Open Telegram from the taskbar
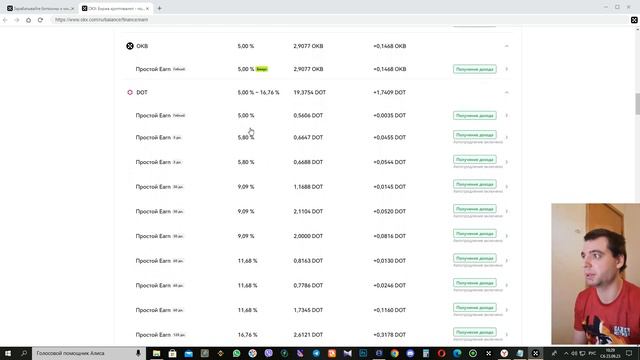This screenshot has height=360, width=640. point(316,353)
